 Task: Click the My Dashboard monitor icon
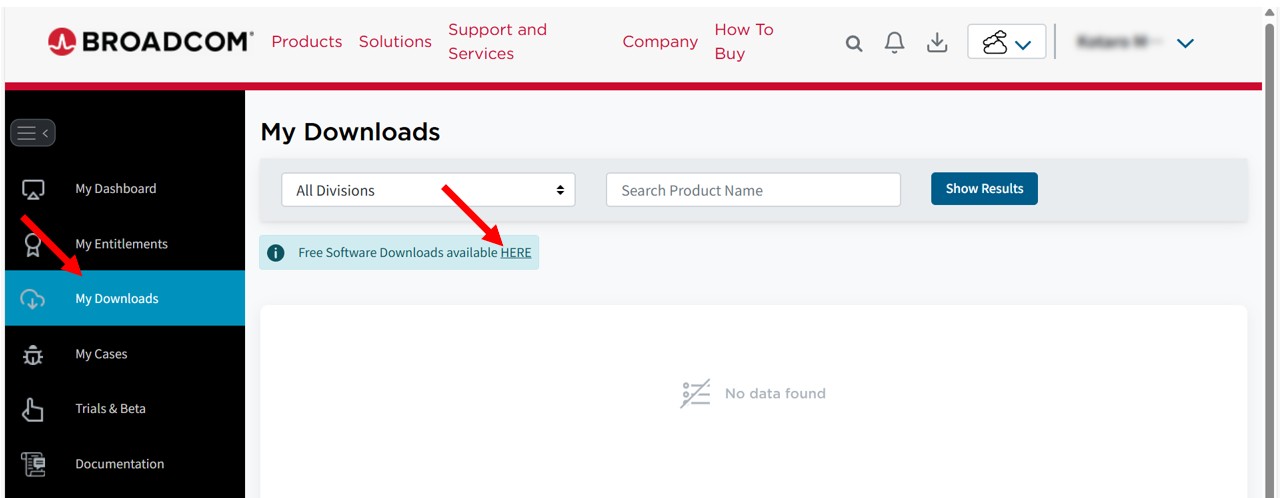tap(33, 189)
